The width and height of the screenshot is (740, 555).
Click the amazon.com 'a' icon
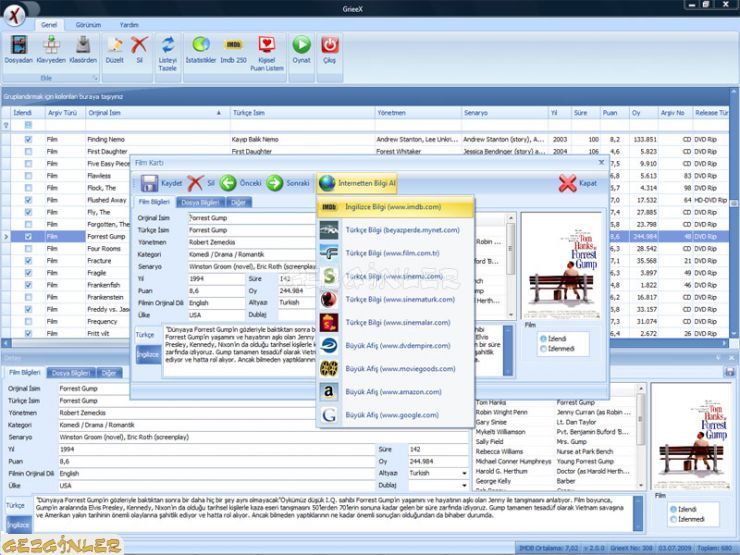tap(329, 392)
